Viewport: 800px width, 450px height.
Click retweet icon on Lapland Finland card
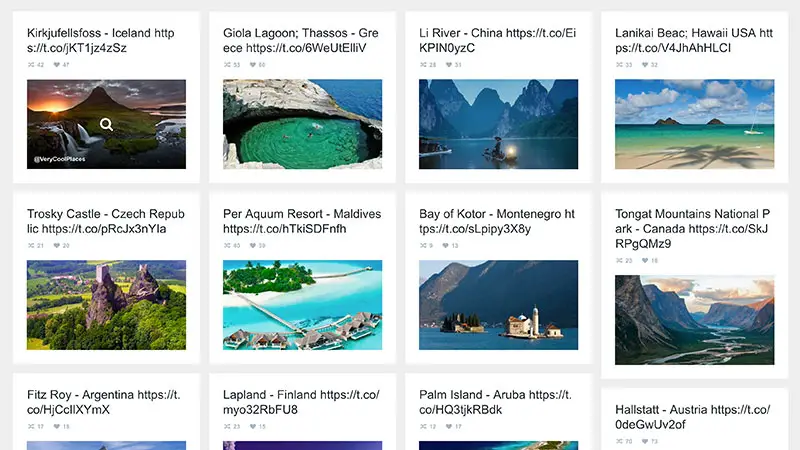click(227, 427)
